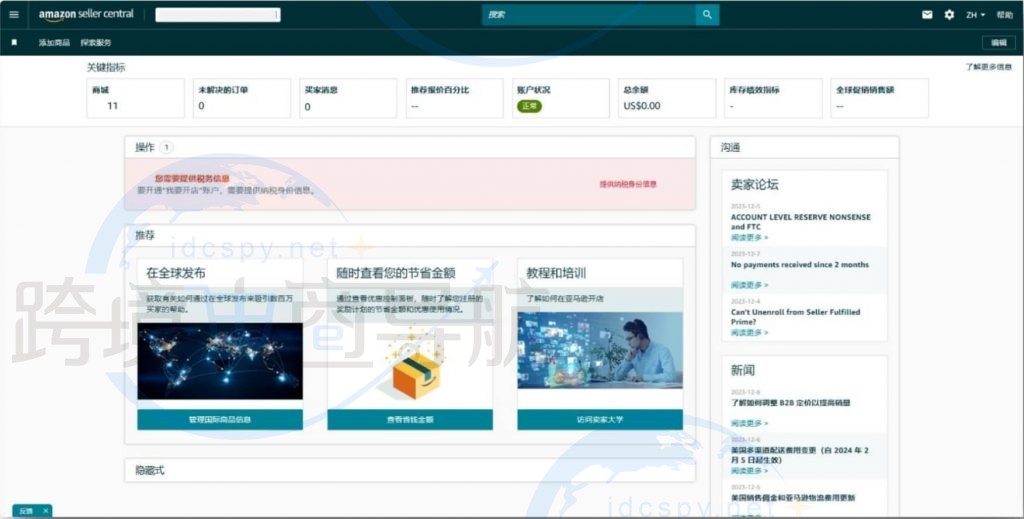Expand the 隐藏式 section
This screenshot has width=1024, height=519.
(410, 470)
